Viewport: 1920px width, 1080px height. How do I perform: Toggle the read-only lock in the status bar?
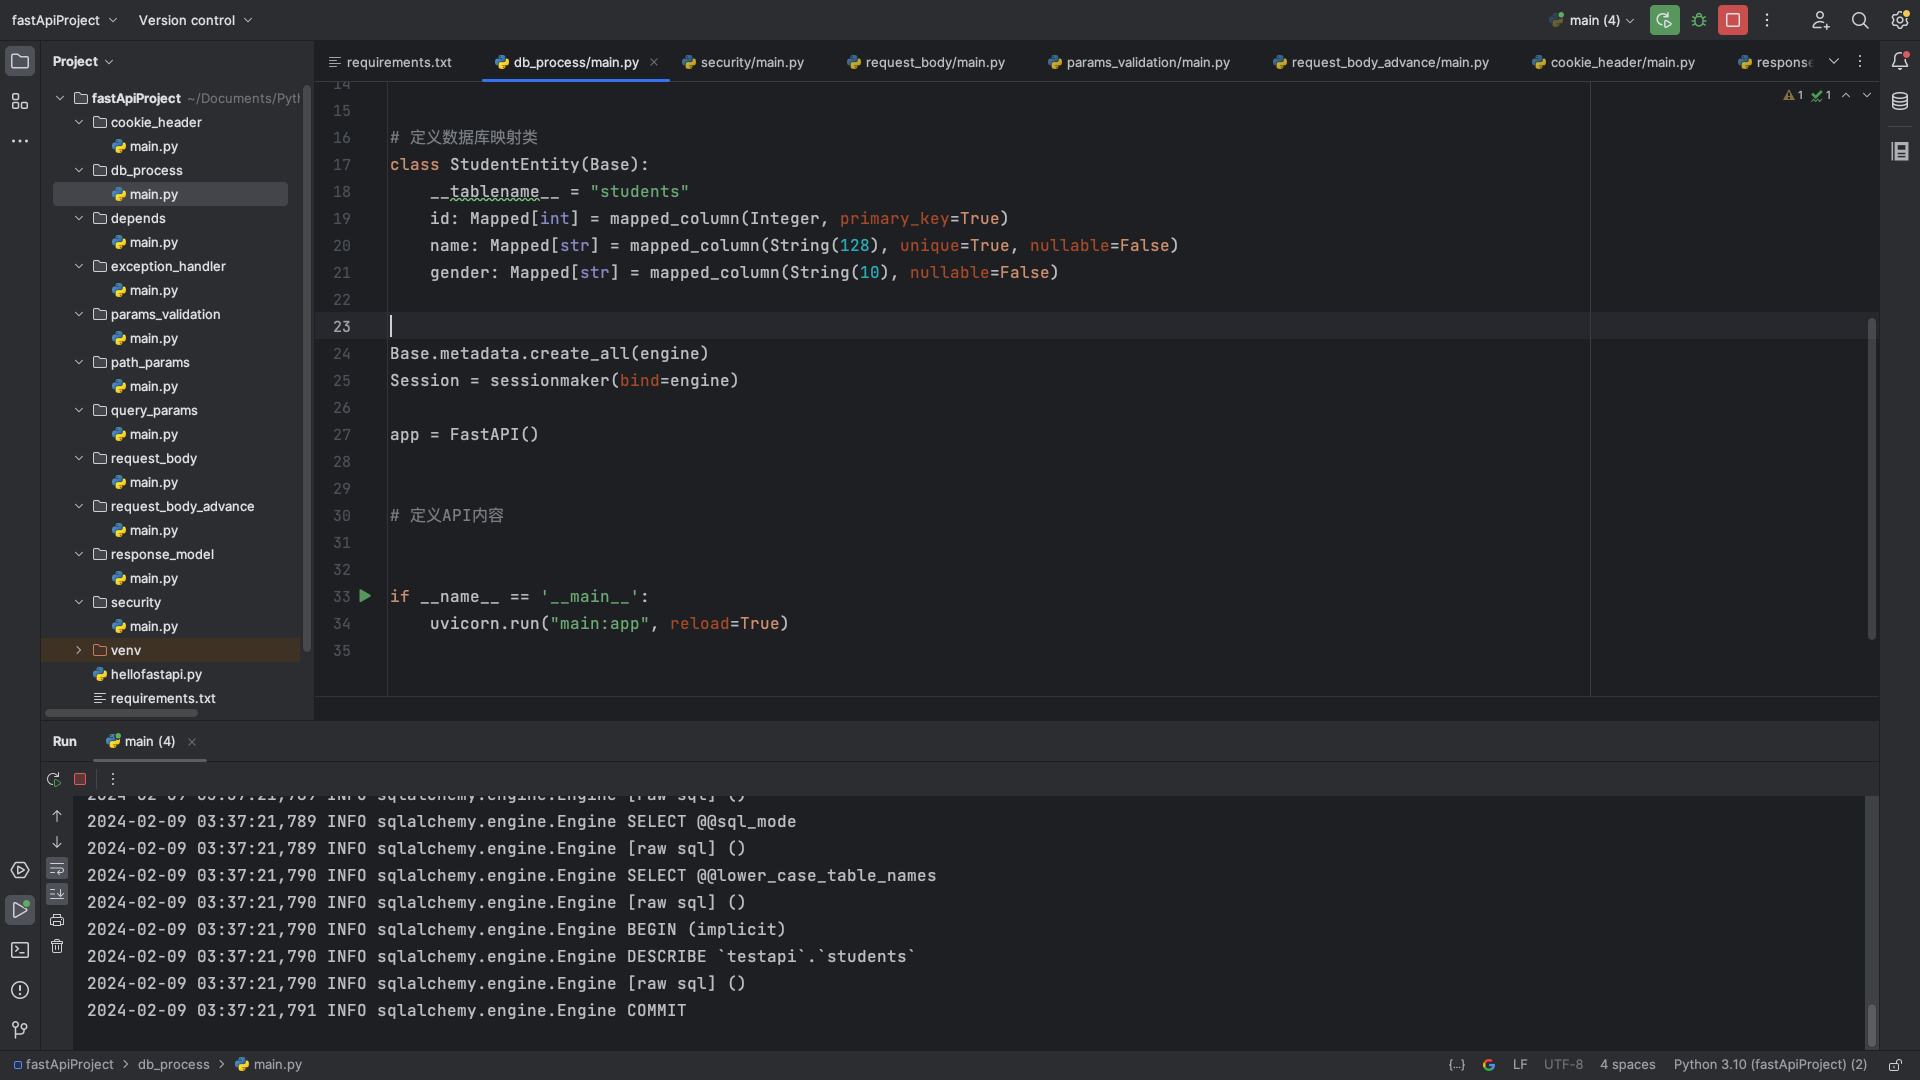click(x=1894, y=1065)
